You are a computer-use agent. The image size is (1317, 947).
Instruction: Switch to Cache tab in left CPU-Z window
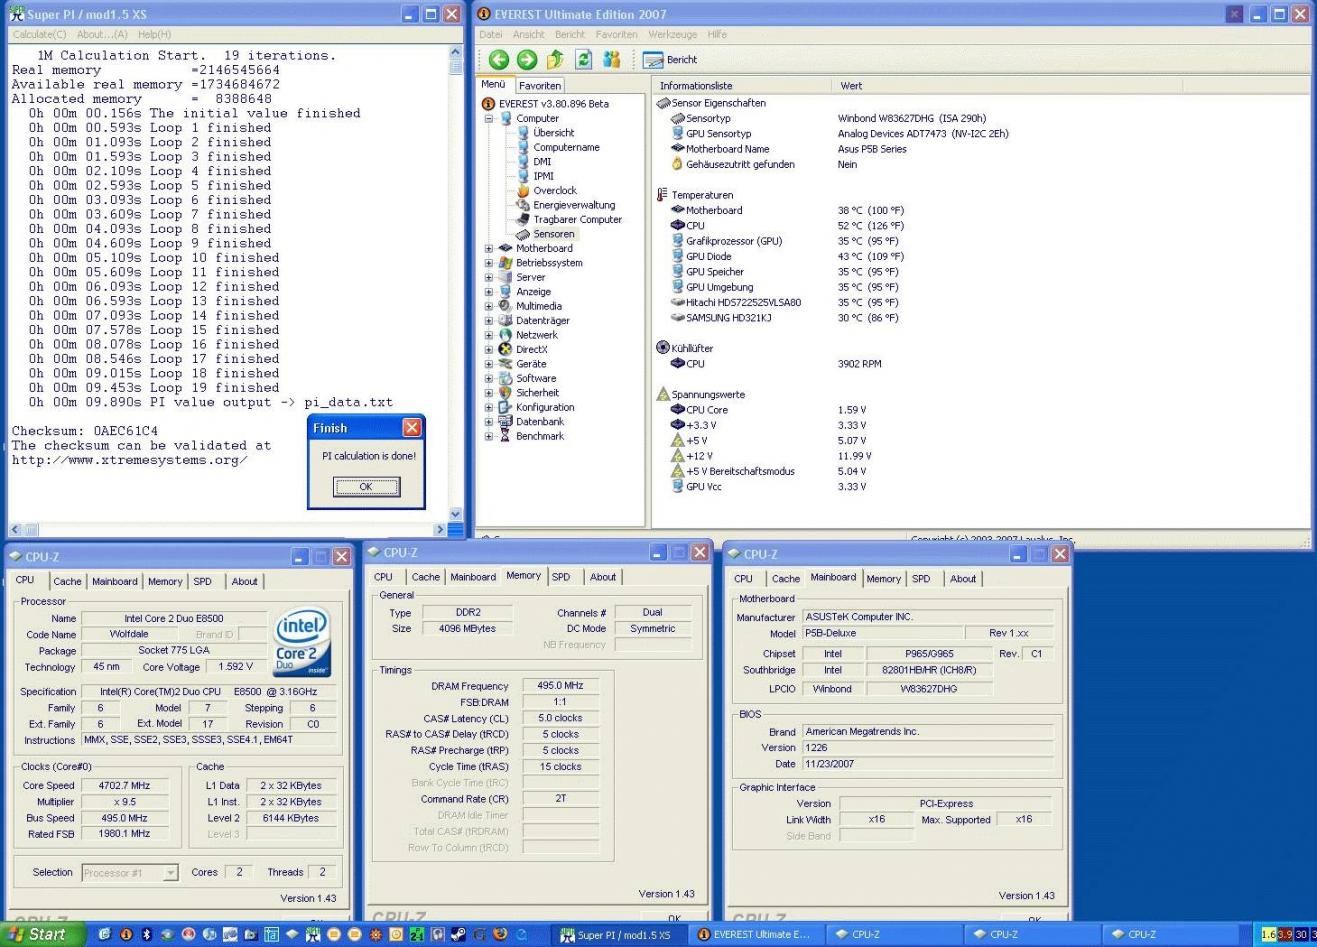click(x=67, y=581)
